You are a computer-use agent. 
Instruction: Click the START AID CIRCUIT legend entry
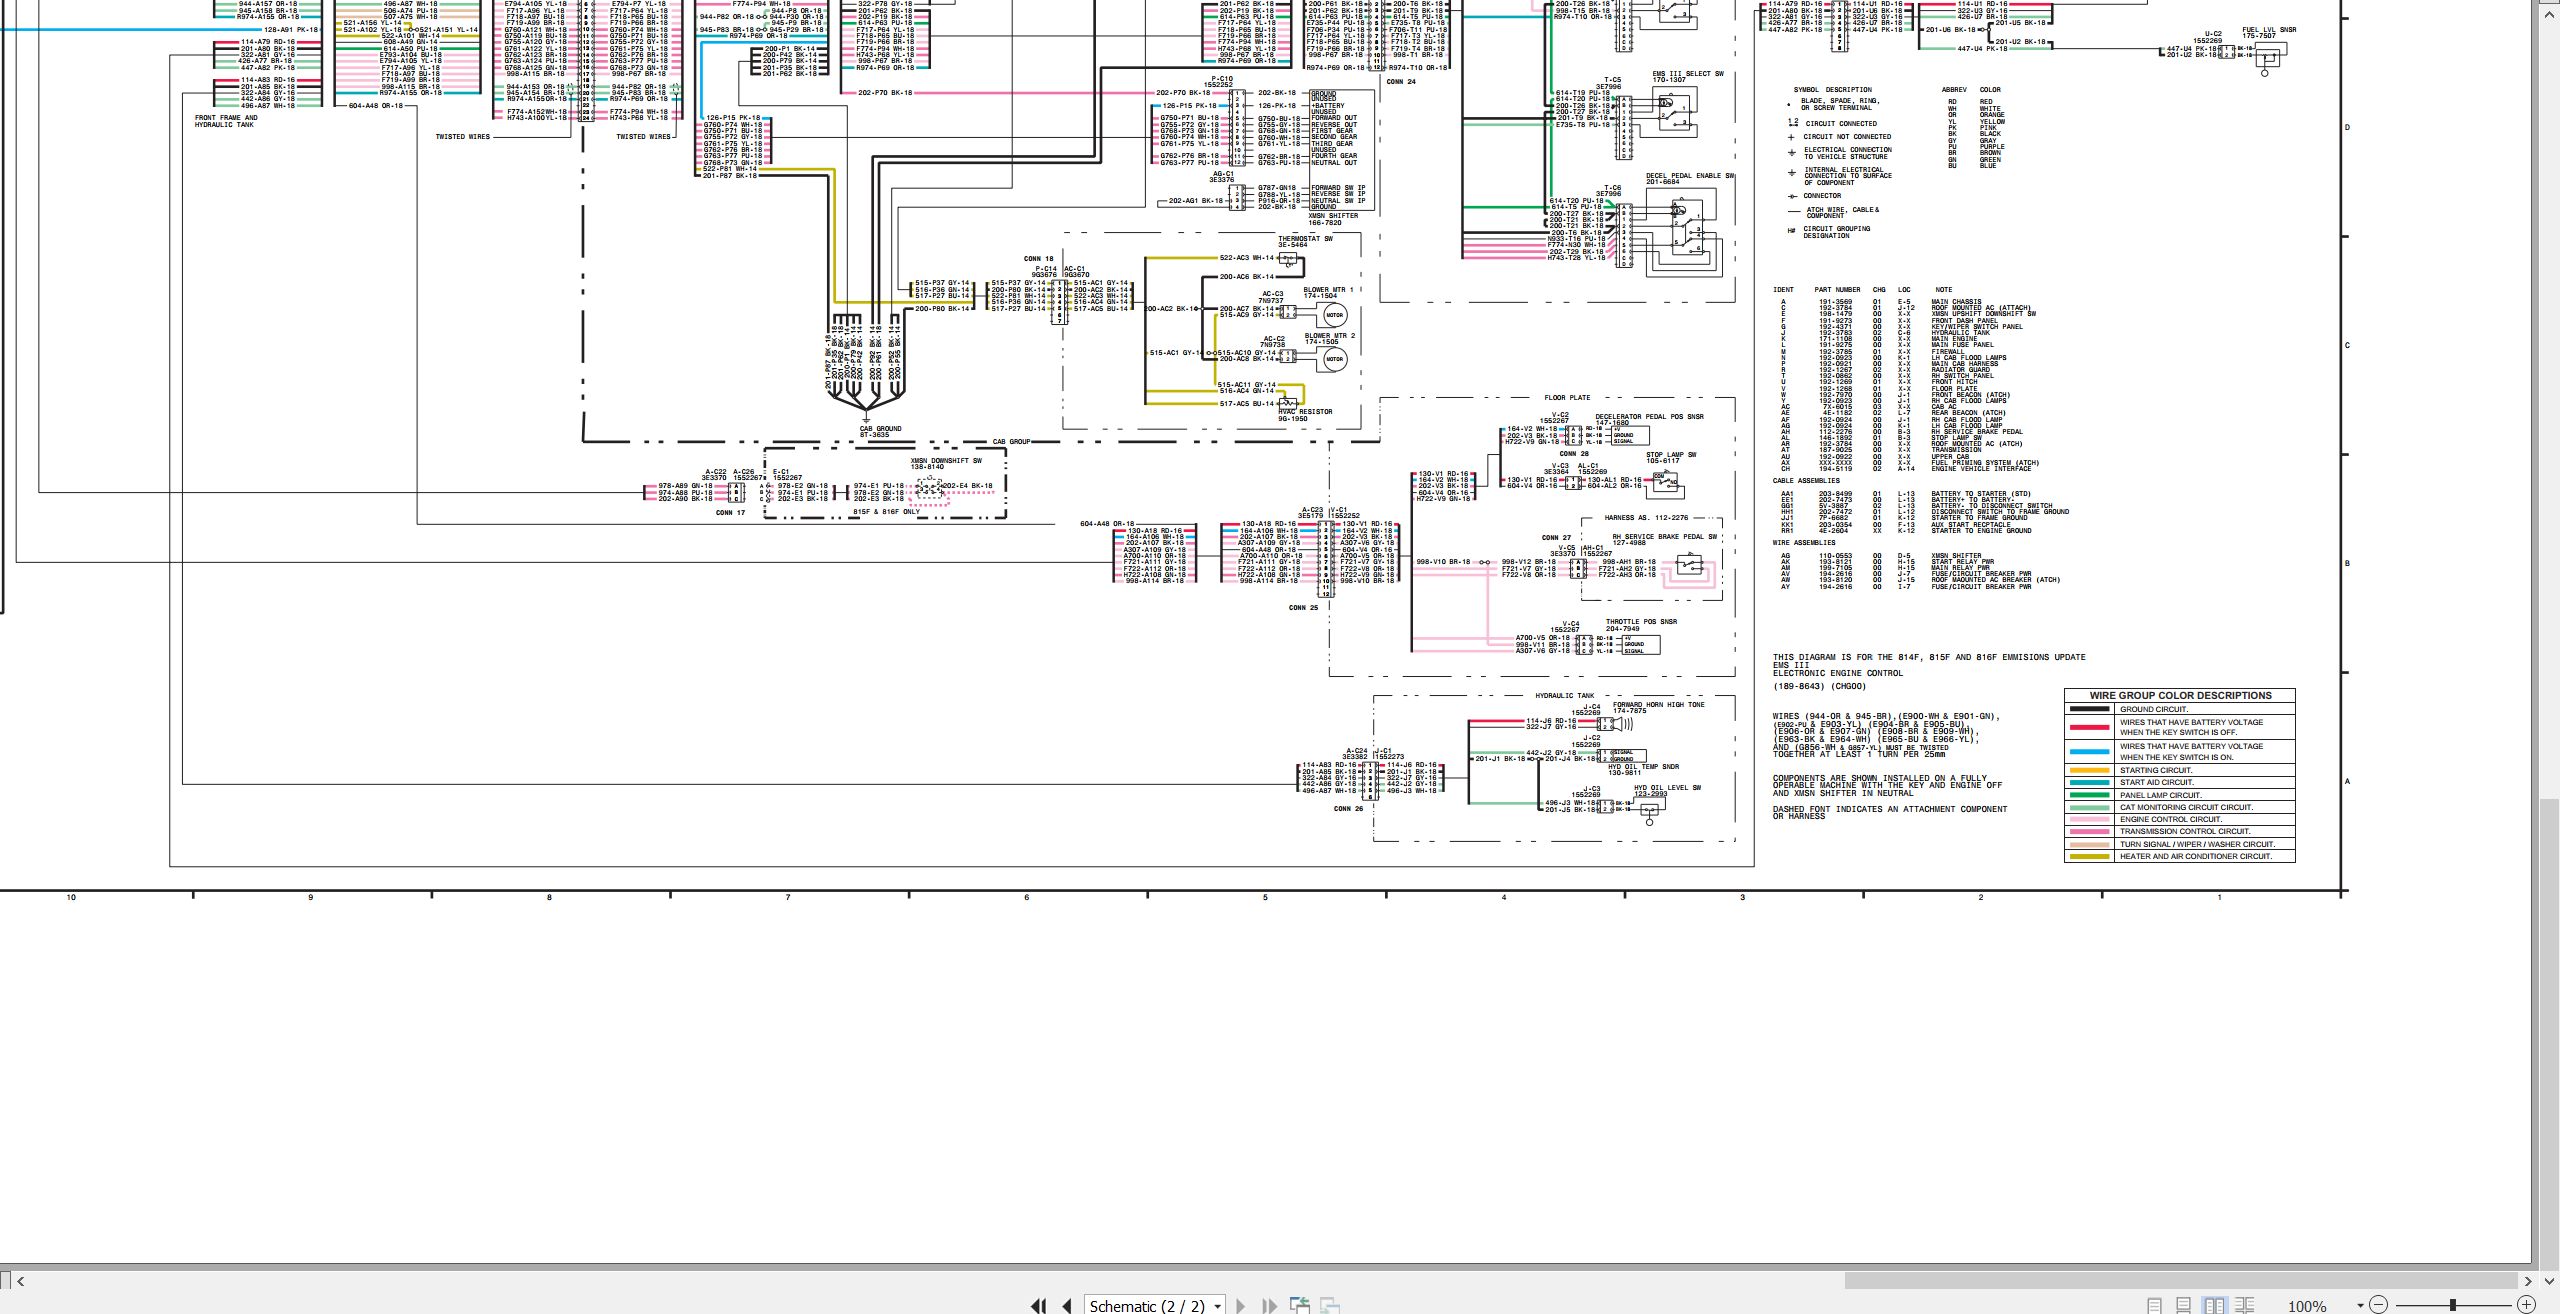(2156, 782)
